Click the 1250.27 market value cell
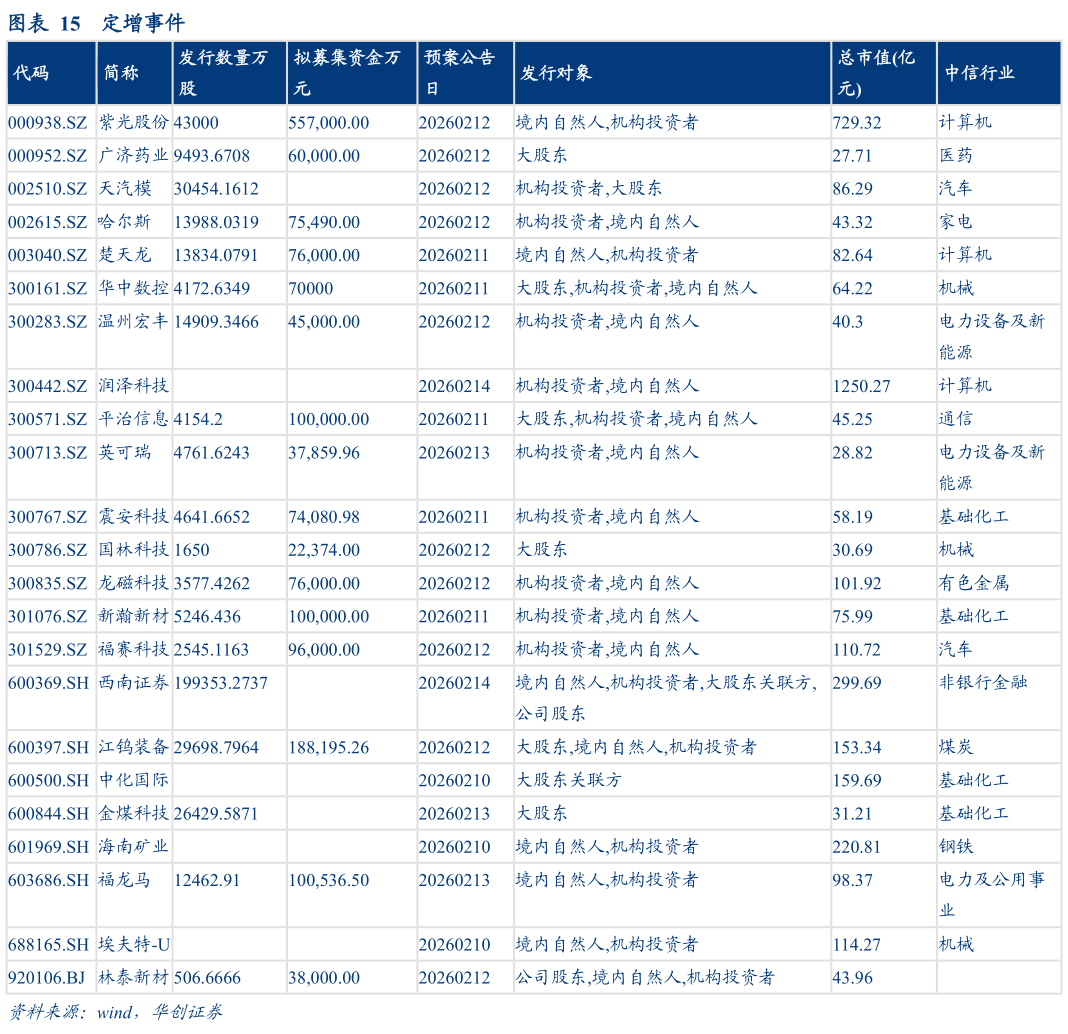 (861, 386)
